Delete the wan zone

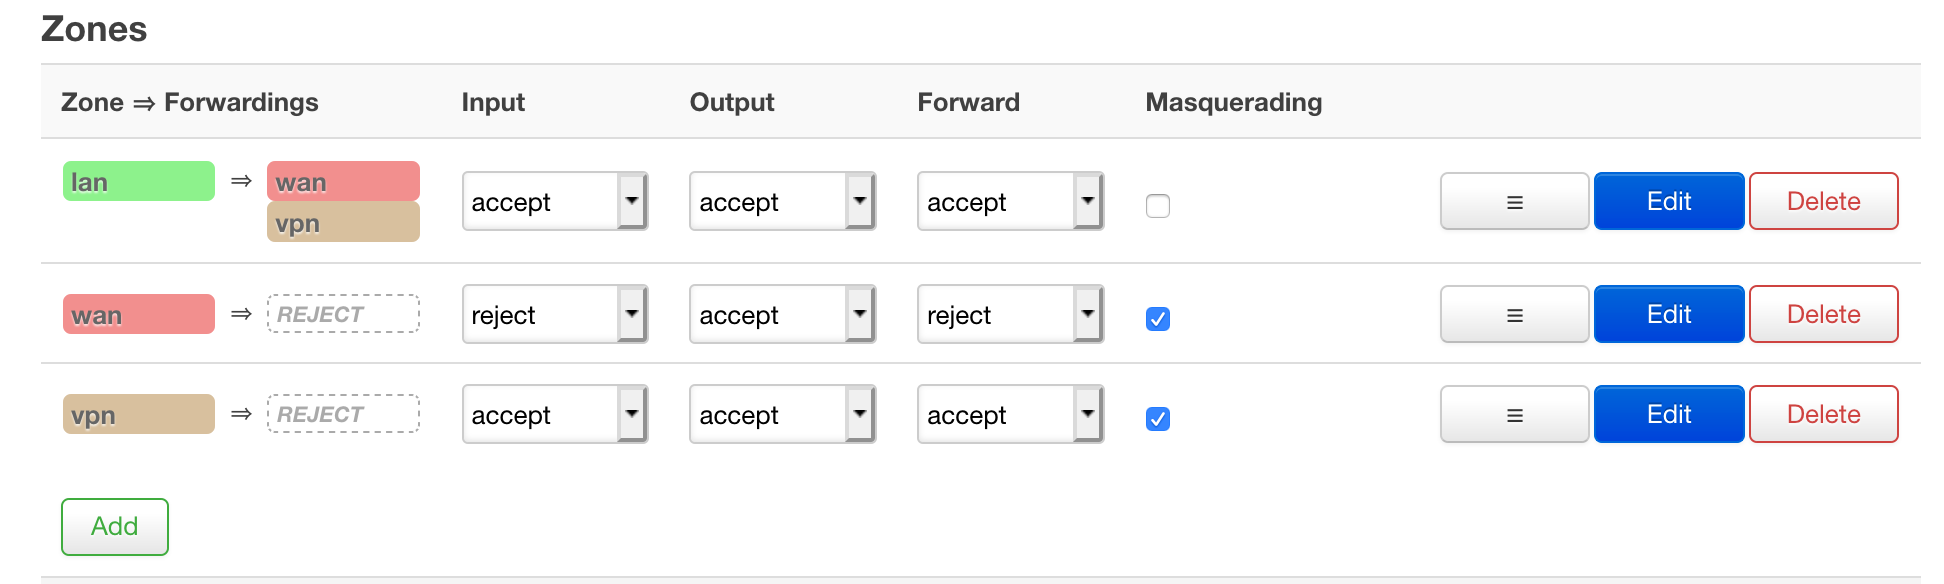(1823, 314)
